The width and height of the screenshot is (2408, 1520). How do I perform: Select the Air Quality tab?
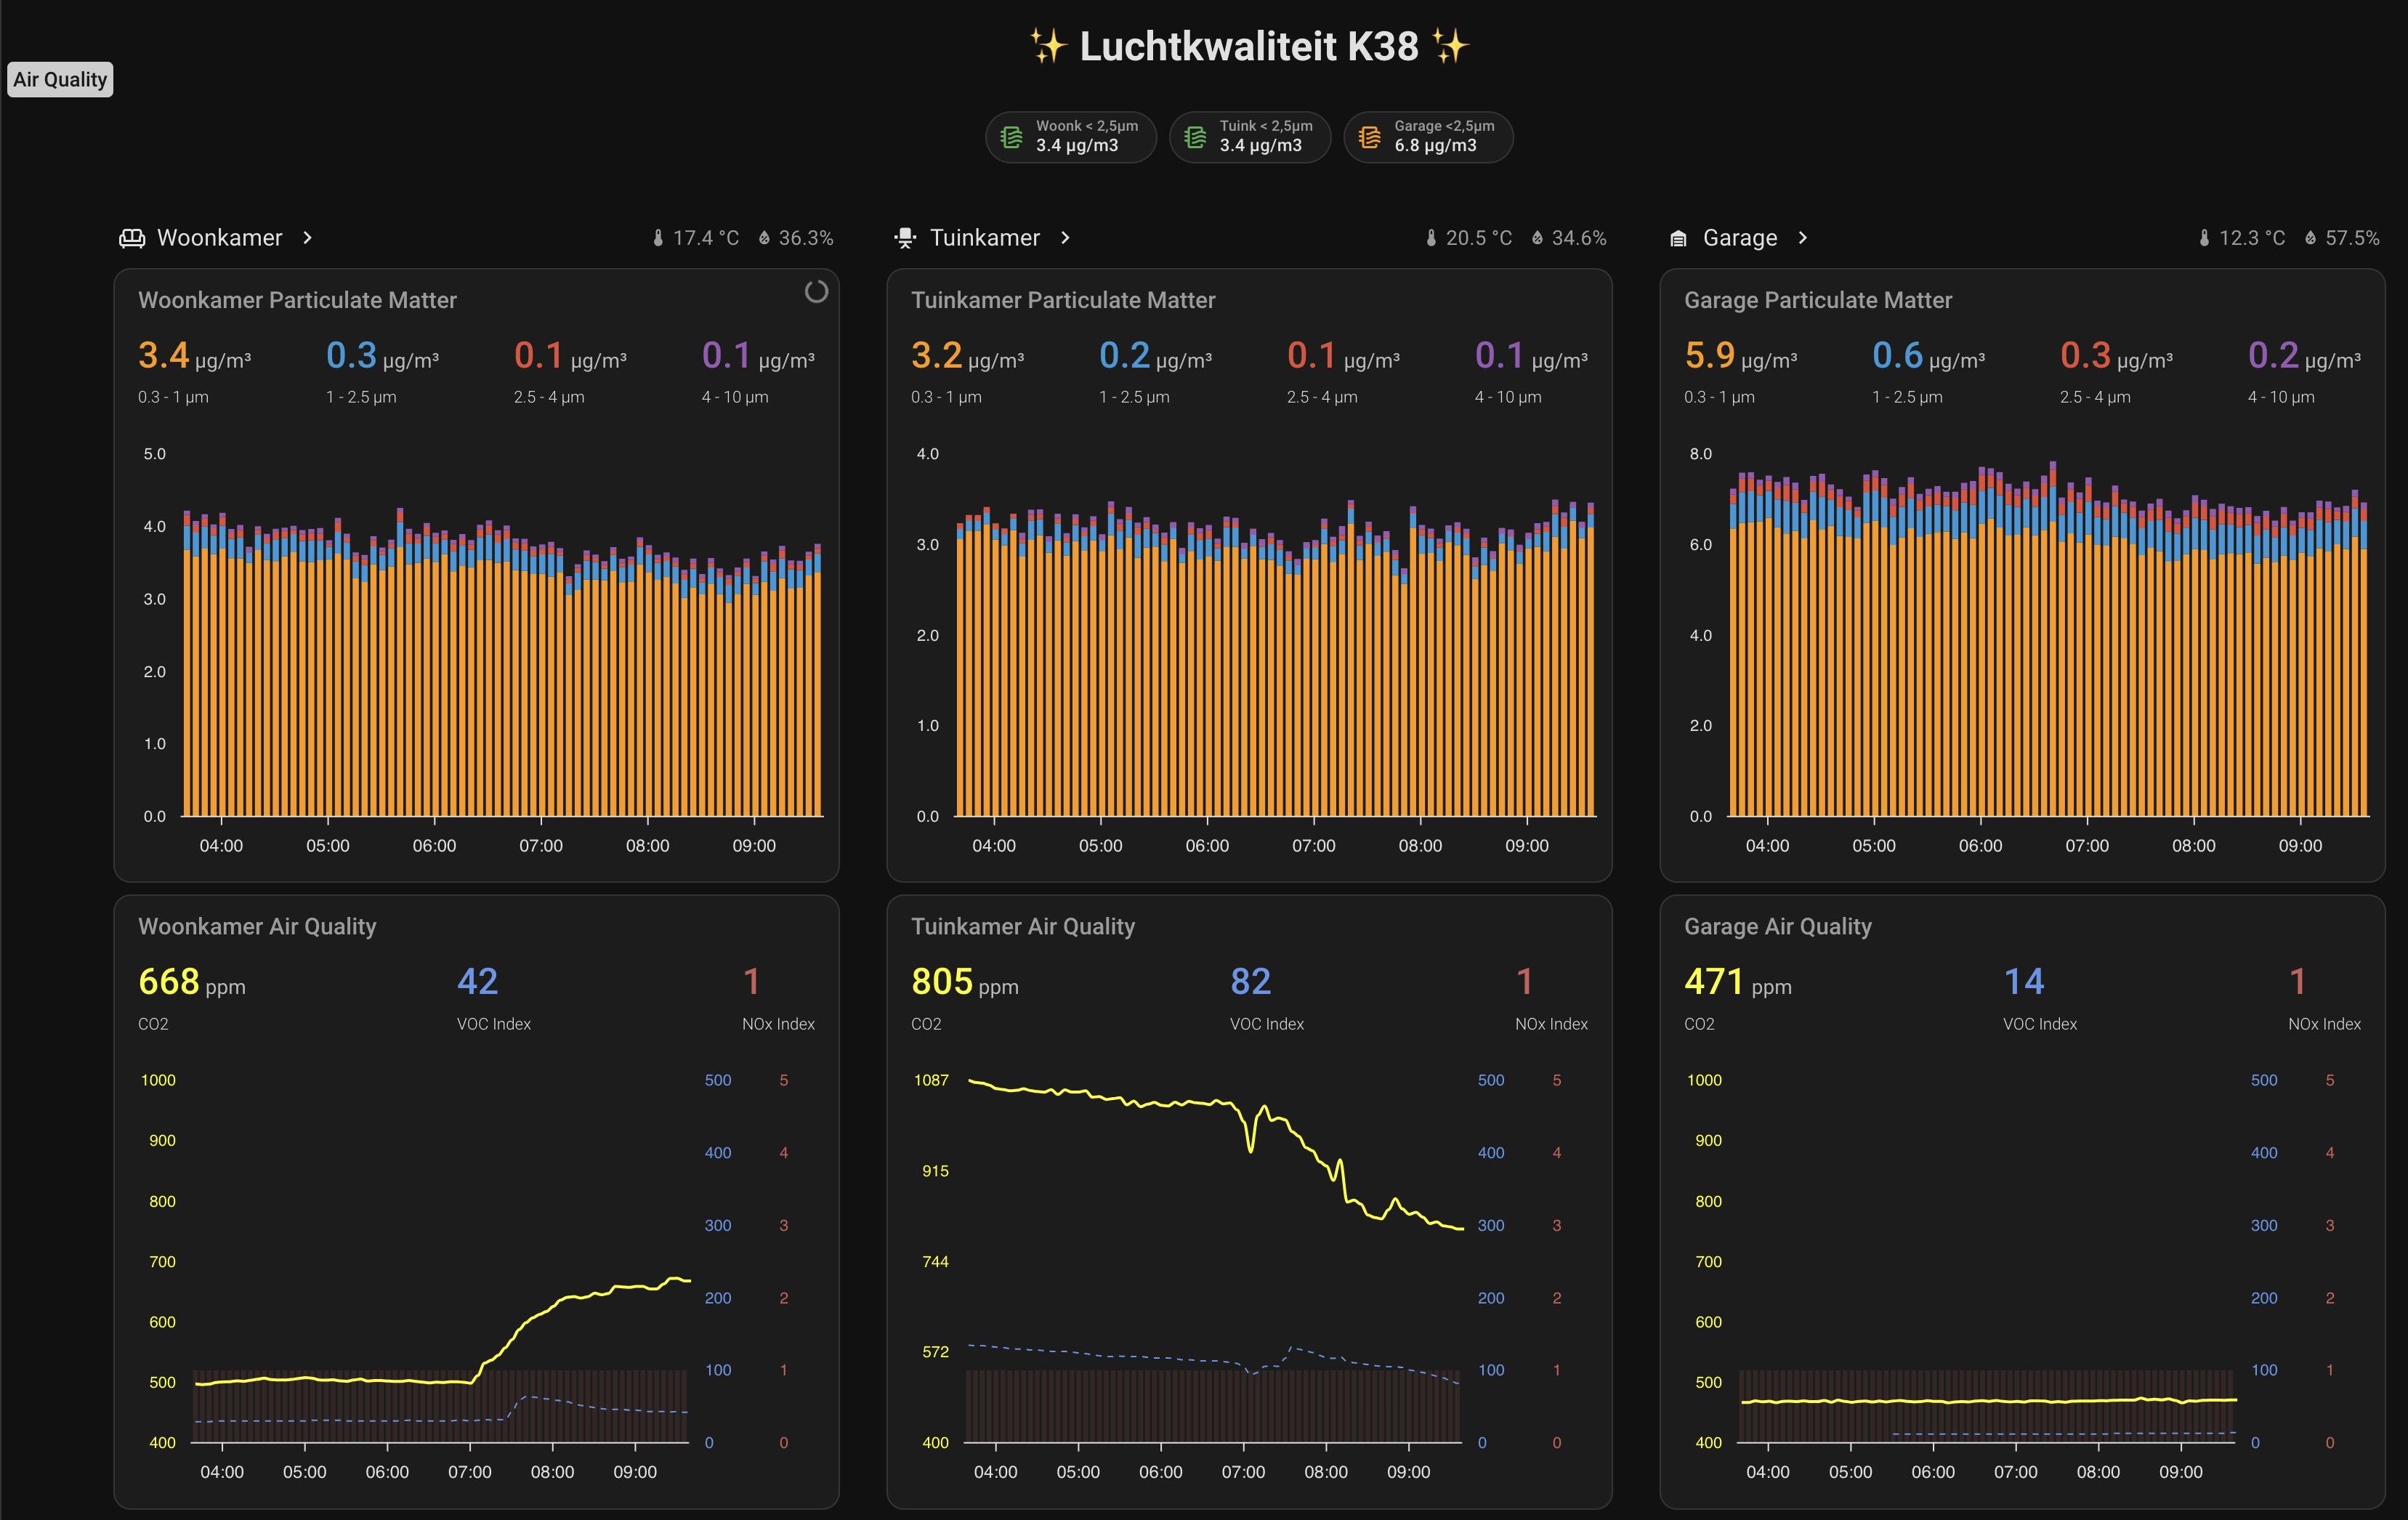tap(60, 80)
